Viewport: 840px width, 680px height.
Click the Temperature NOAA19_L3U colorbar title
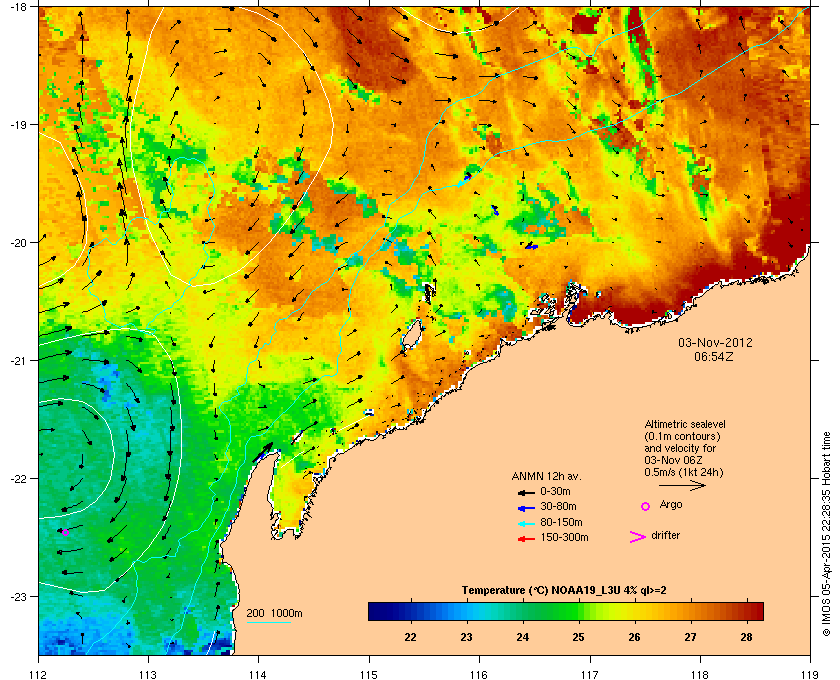point(564,591)
